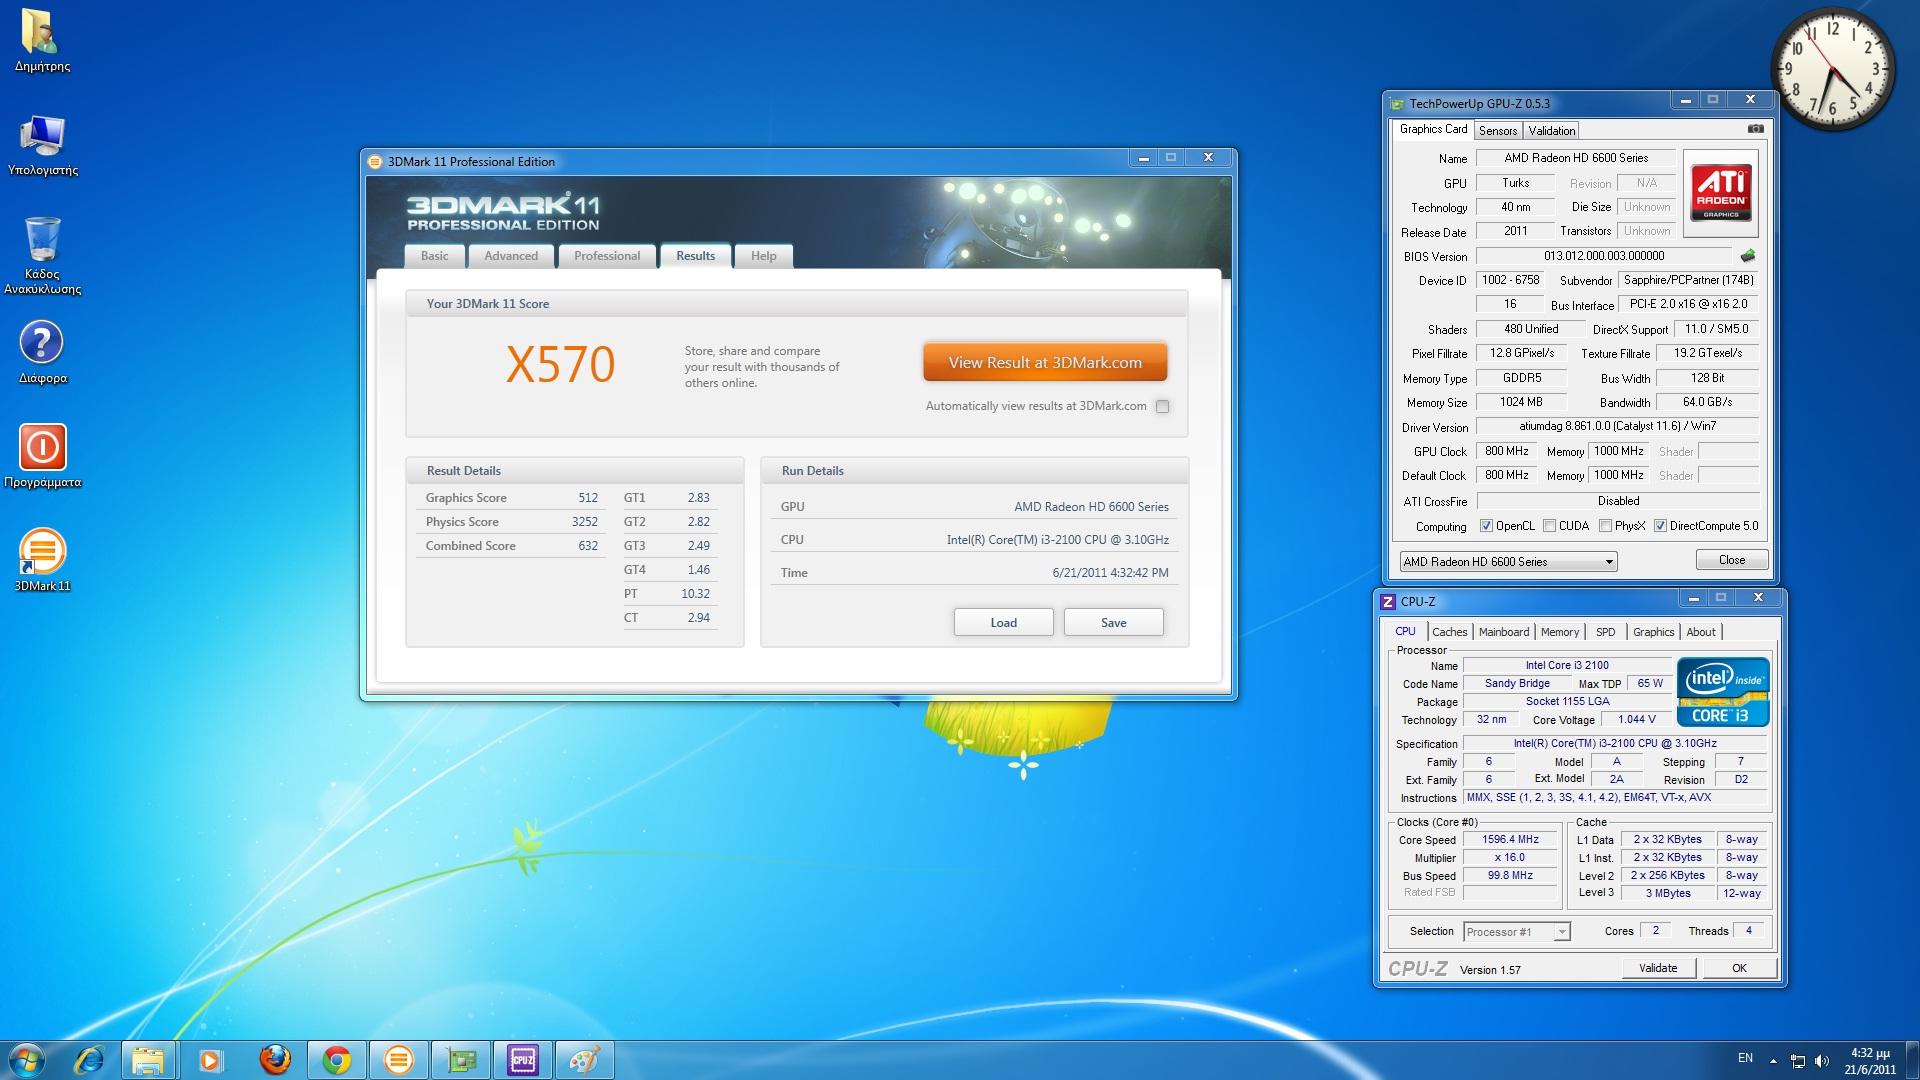
Task: Toggle the OpenCL checkbox in GPU-Z
Action: click(1486, 526)
